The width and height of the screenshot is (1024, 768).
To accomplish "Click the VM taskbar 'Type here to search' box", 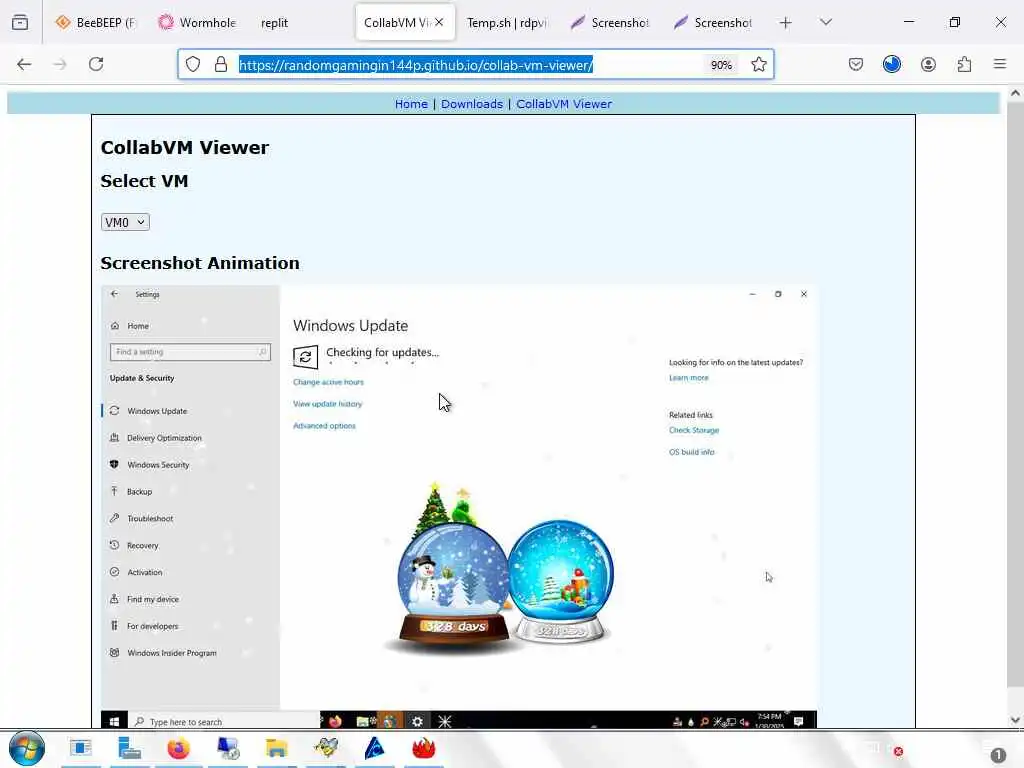I will coord(223,722).
